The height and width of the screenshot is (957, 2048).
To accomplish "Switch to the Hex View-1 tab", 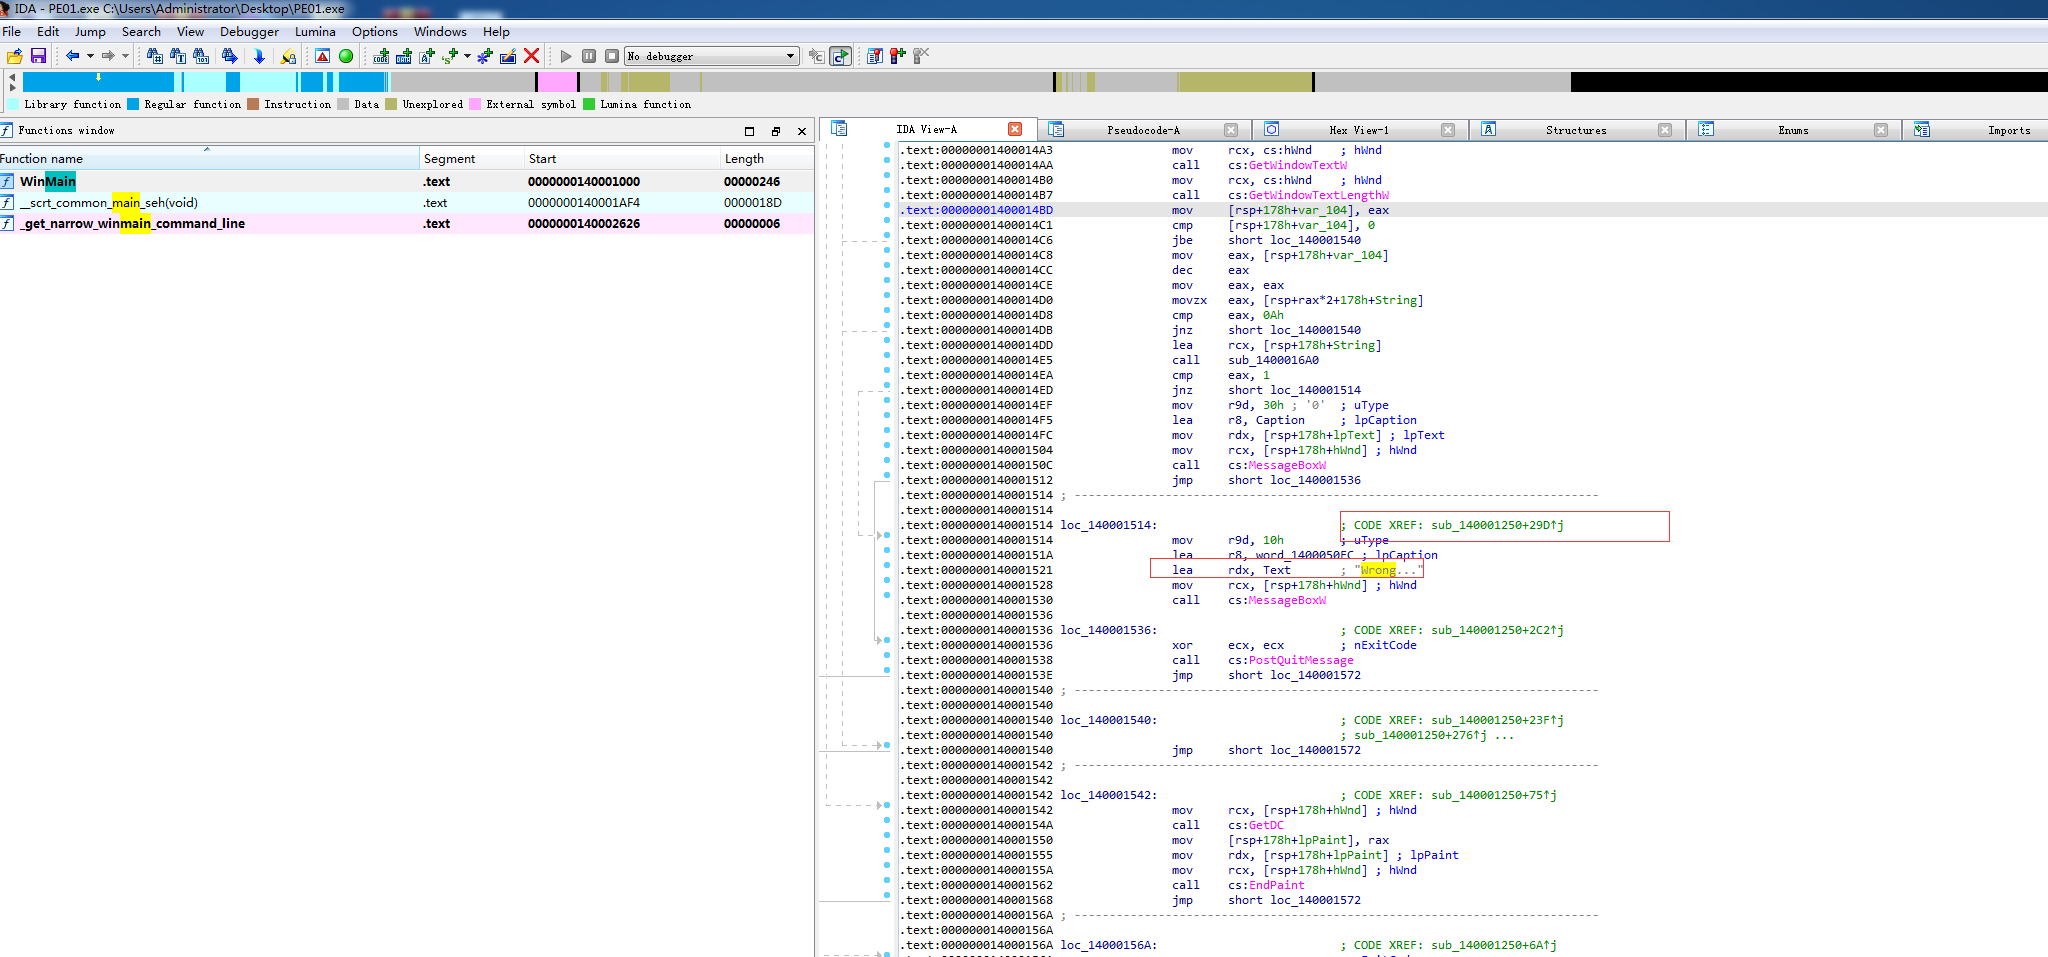I will pos(1358,130).
